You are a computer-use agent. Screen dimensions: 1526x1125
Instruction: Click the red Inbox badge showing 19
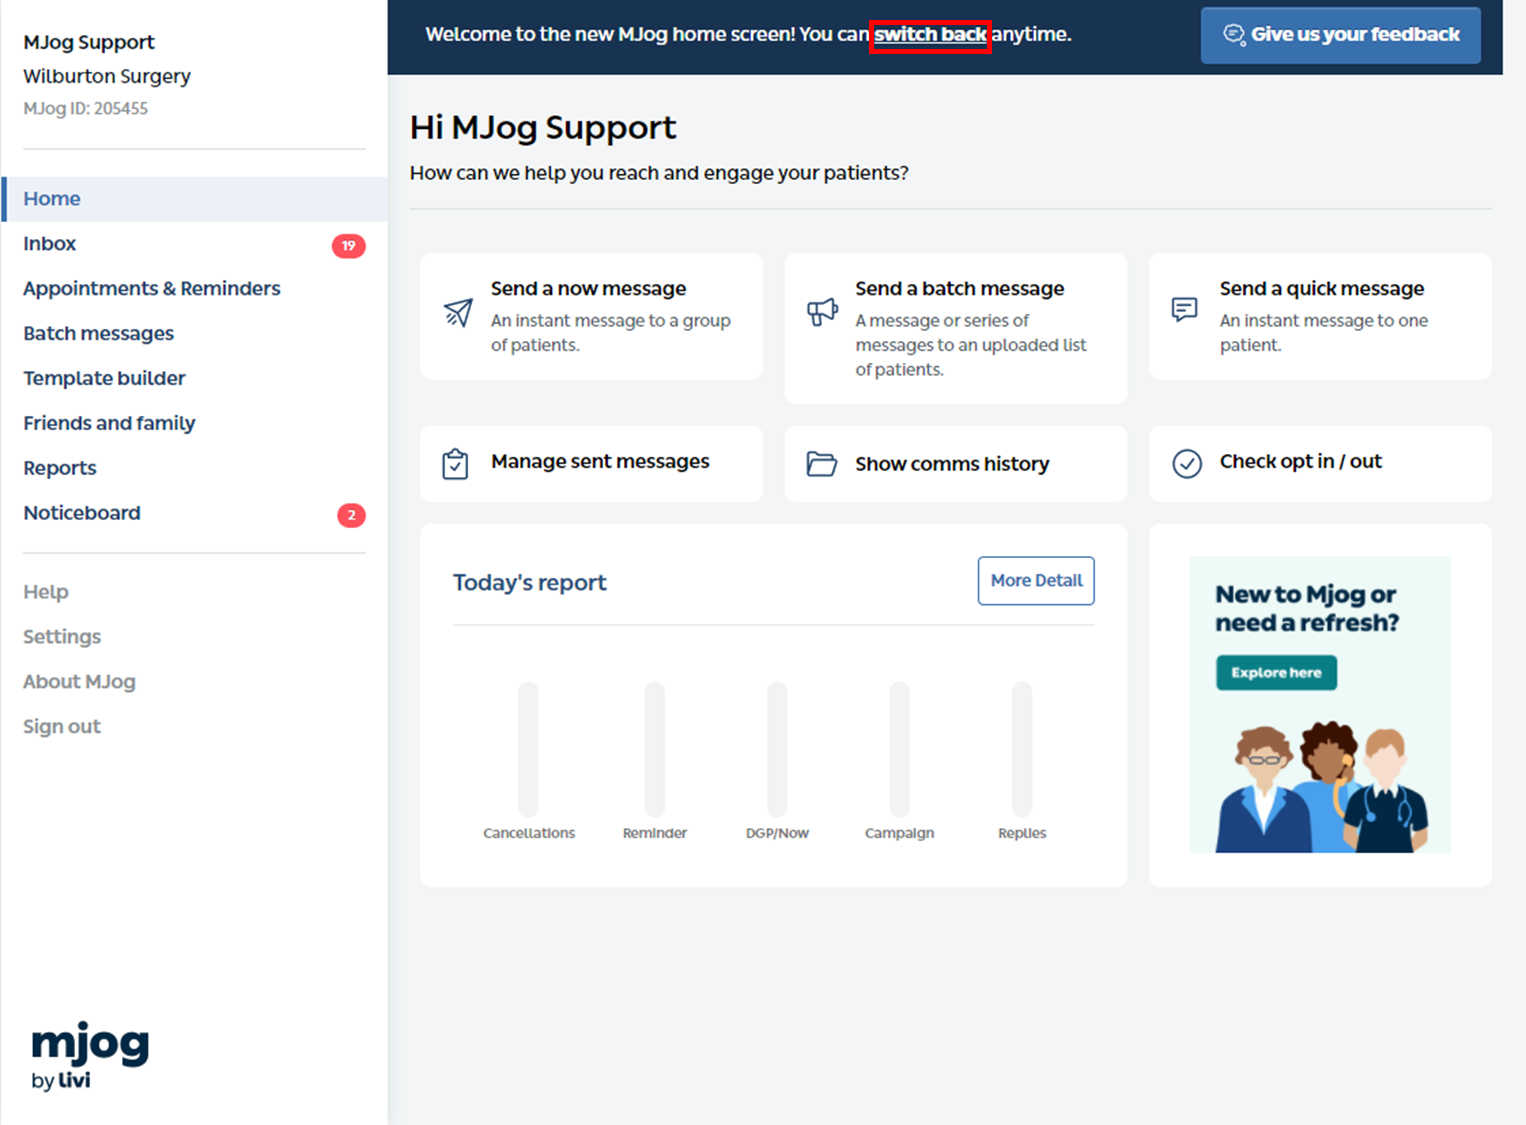tap(348, 245)
